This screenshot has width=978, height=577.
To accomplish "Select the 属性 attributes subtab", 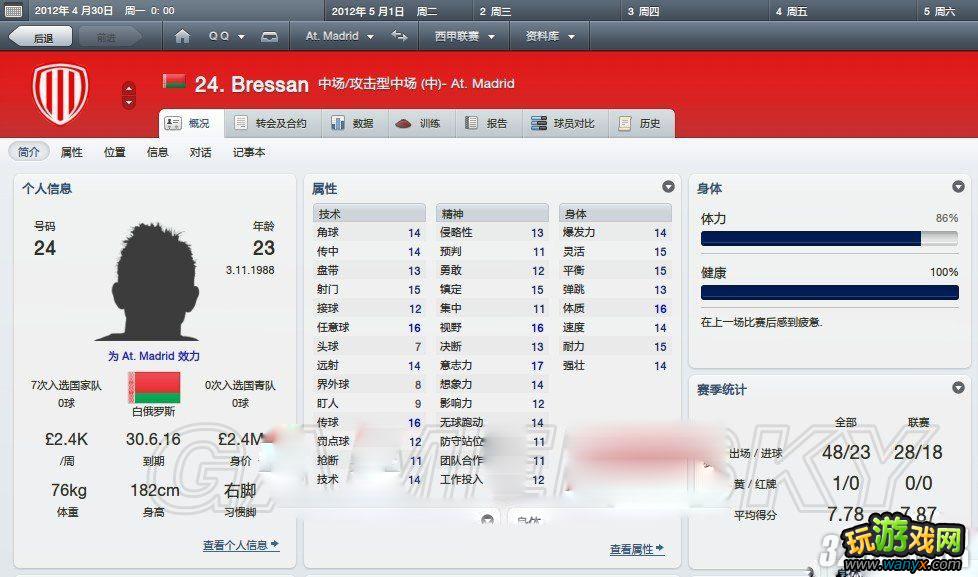I will coord(71,152).
